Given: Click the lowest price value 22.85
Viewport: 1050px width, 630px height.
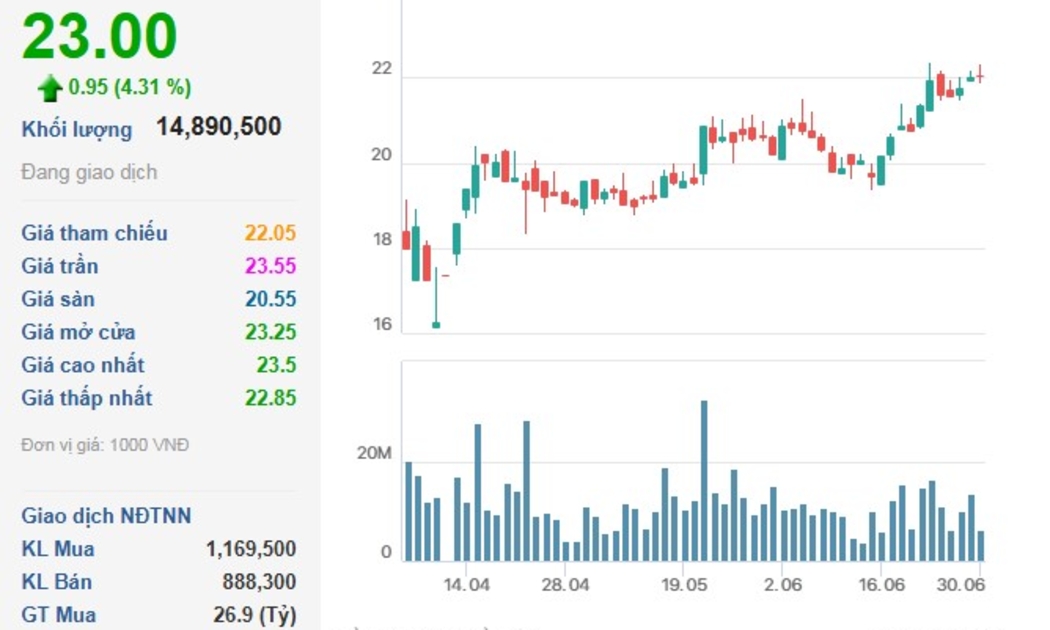Looking at the screenshot, I should coord(270,398).
